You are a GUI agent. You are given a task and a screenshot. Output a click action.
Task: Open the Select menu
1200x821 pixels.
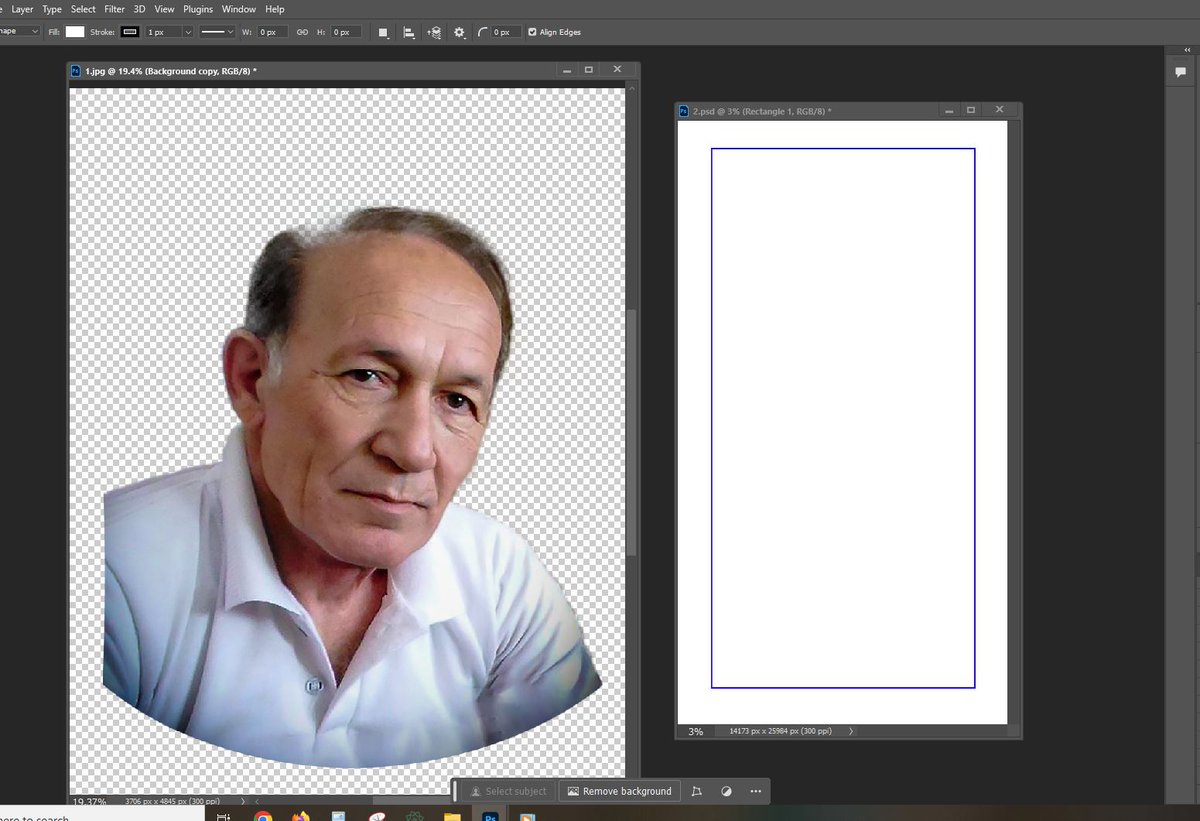(x=83, y=9)
